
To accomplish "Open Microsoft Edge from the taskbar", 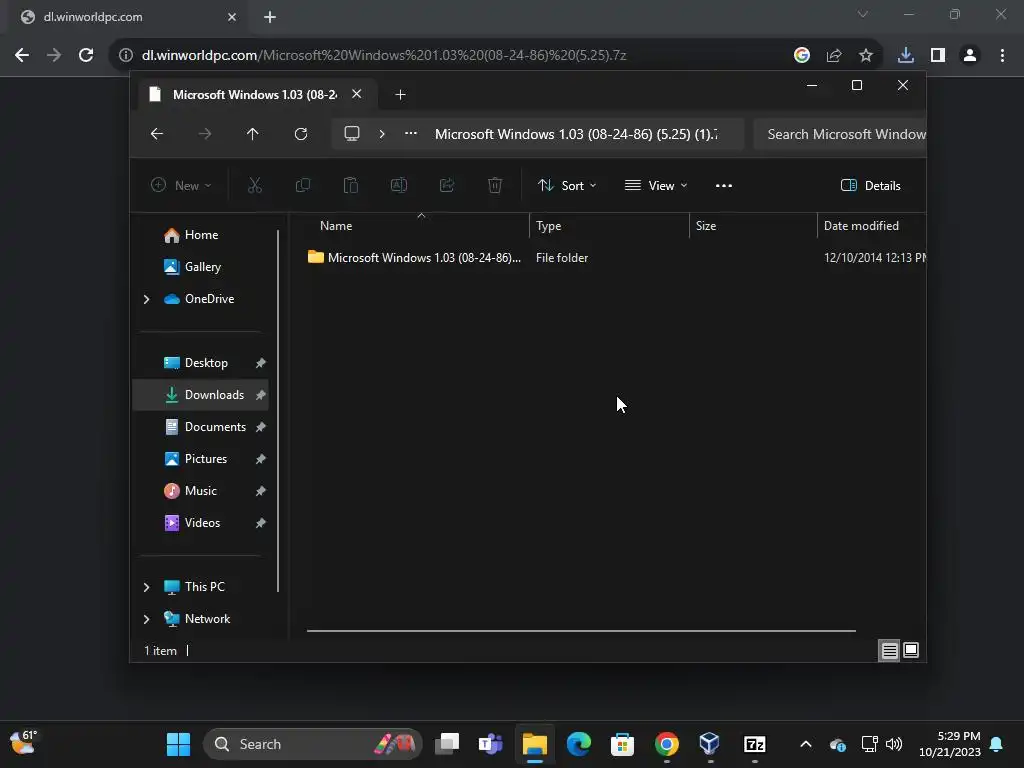I will click(x=579, y=744).
